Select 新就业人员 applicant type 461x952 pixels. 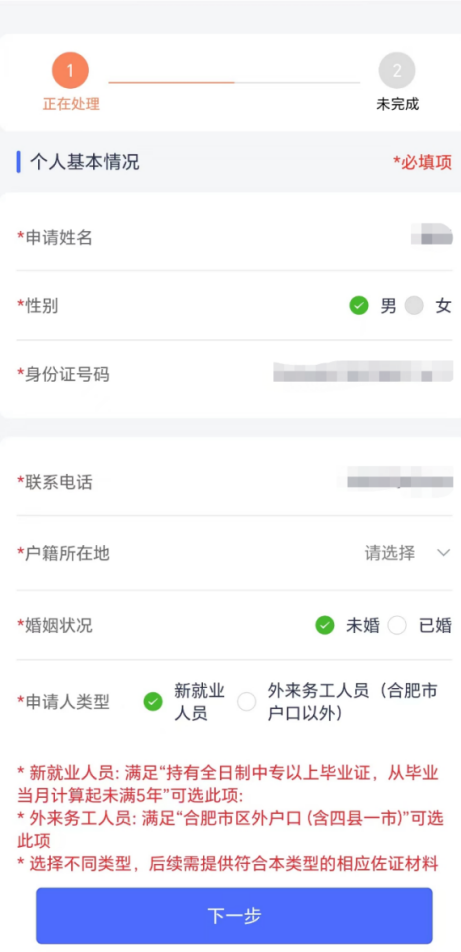pos(152,702)
